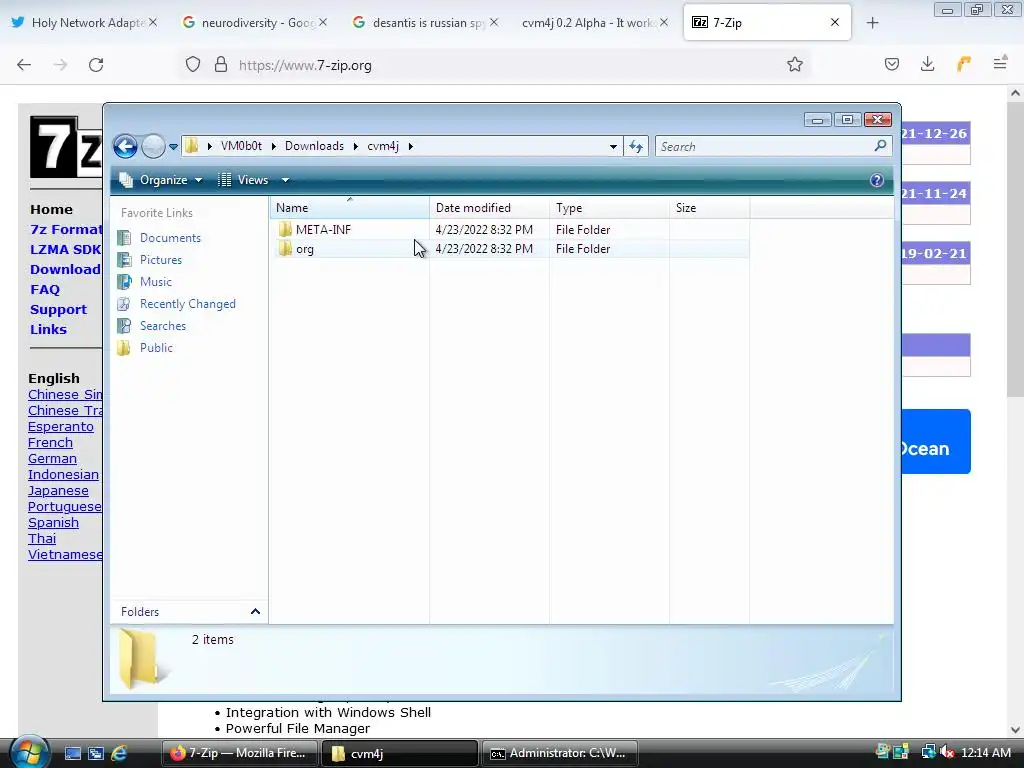Click the Explorer refresh button

pos(636,146)
